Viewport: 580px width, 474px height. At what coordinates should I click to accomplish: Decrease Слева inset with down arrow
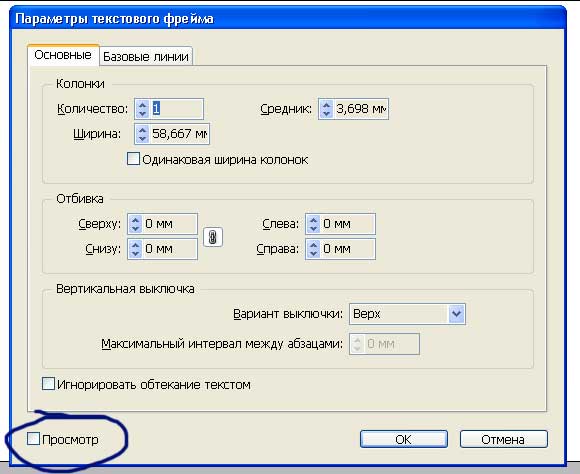313,228
